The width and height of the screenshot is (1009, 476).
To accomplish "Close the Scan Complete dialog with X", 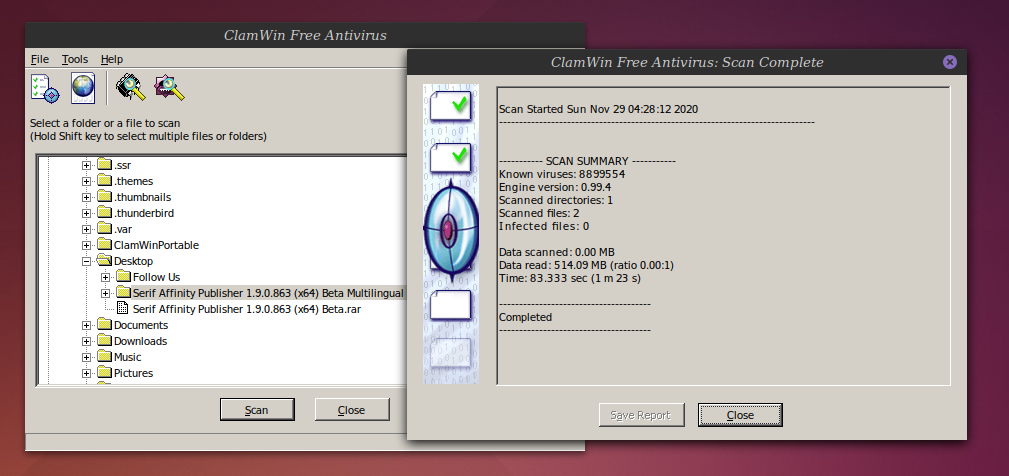I will coord(950,62).
